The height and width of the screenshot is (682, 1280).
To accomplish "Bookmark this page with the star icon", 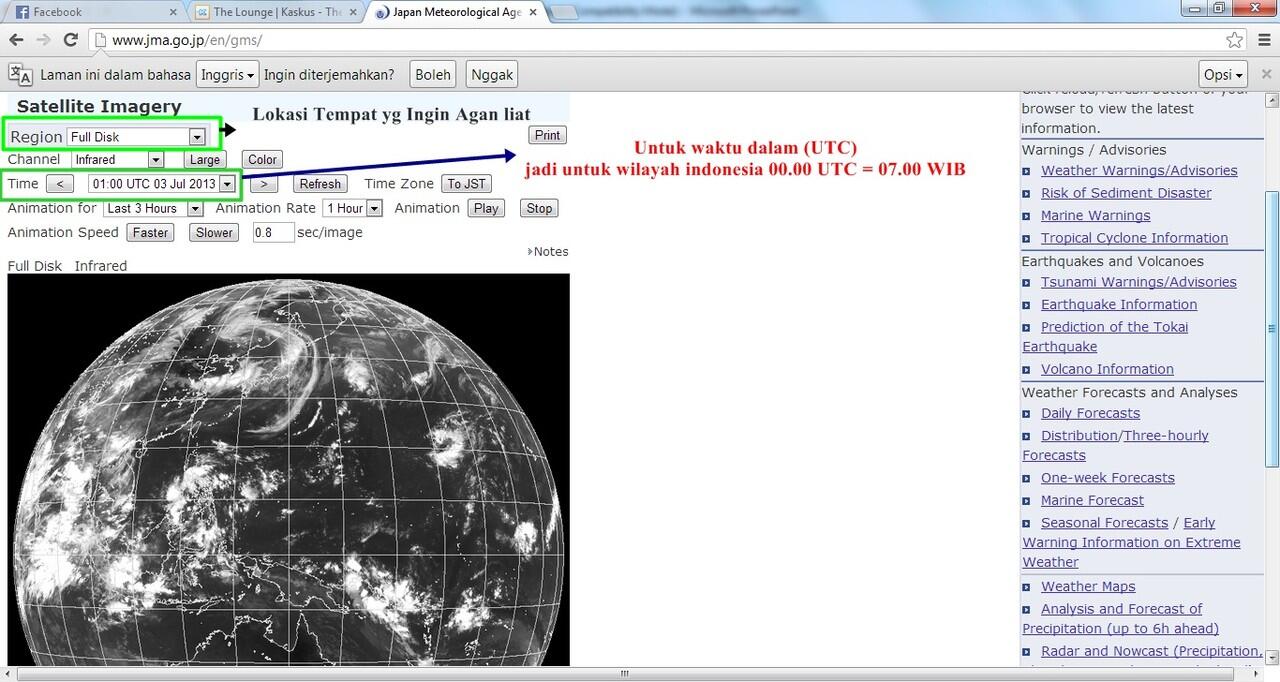I will click(1235, 40).
